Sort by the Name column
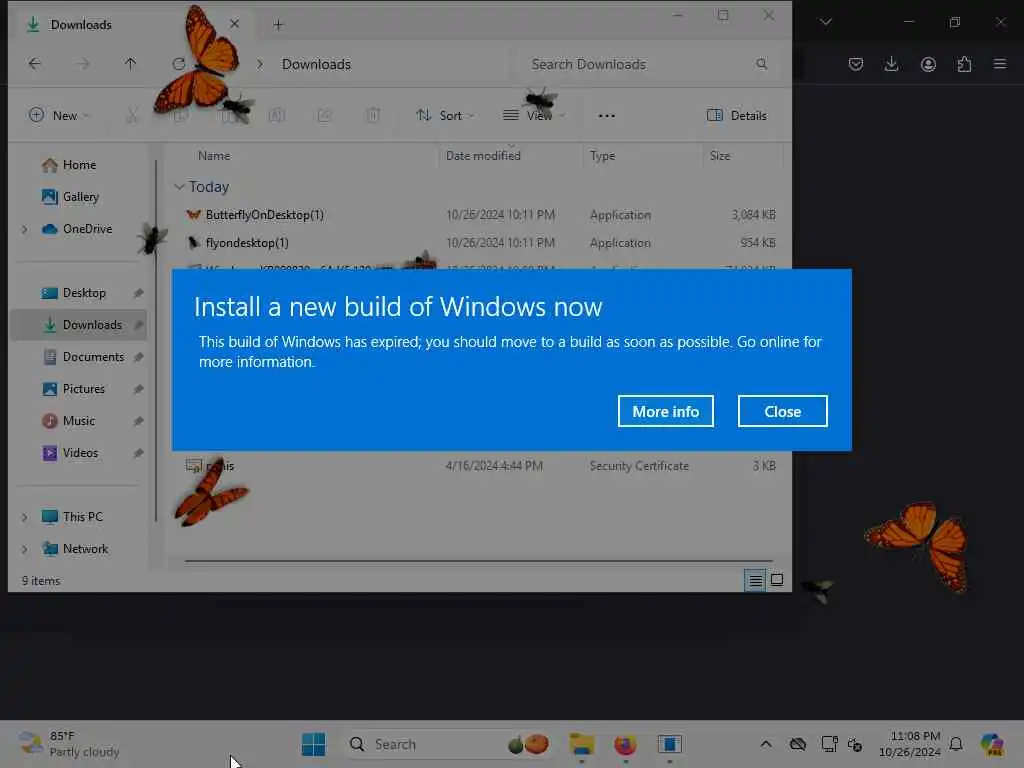This screenshot has height=768, width=1024. (214, 155)
